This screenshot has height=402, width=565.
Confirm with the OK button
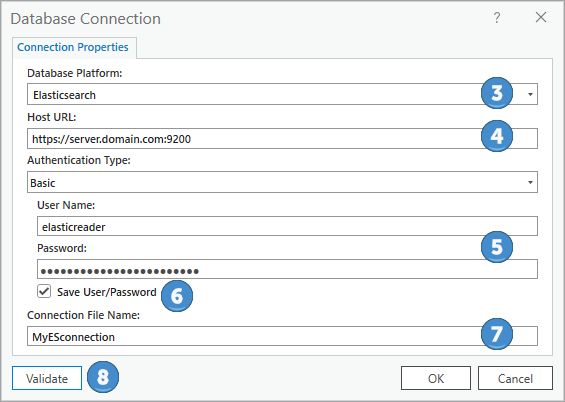[x=436, y=378]
